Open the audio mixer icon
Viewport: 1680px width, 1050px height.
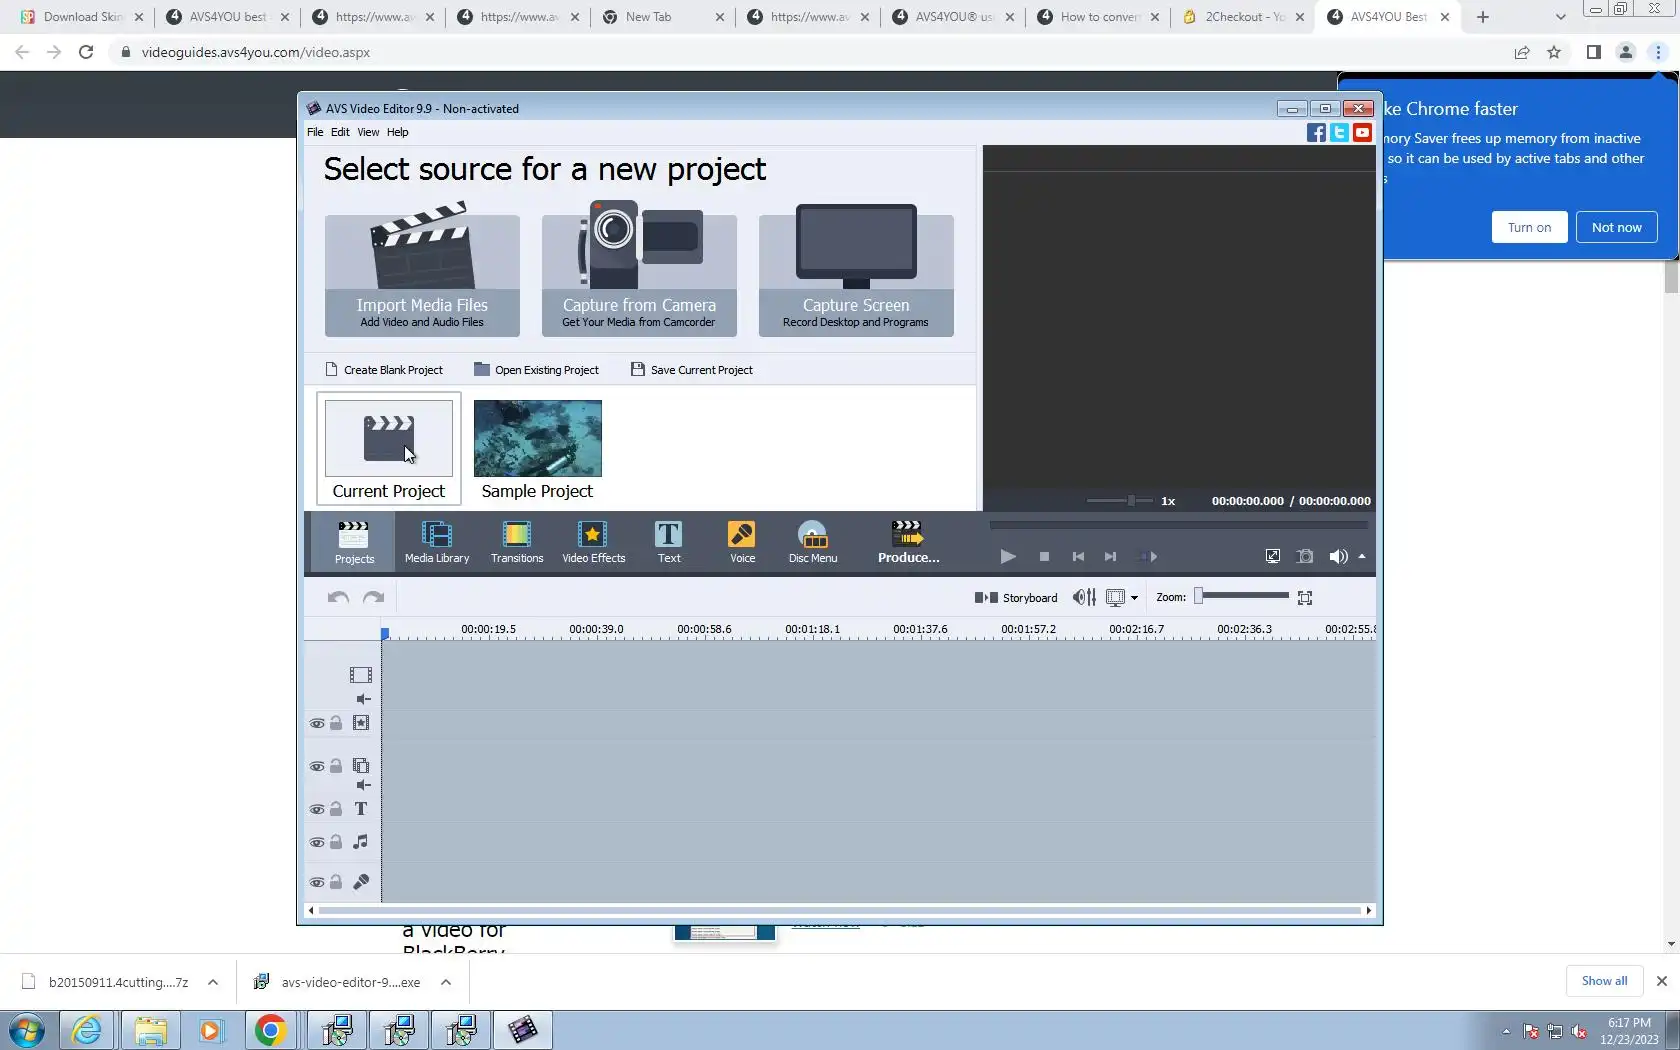(1084, 597)
